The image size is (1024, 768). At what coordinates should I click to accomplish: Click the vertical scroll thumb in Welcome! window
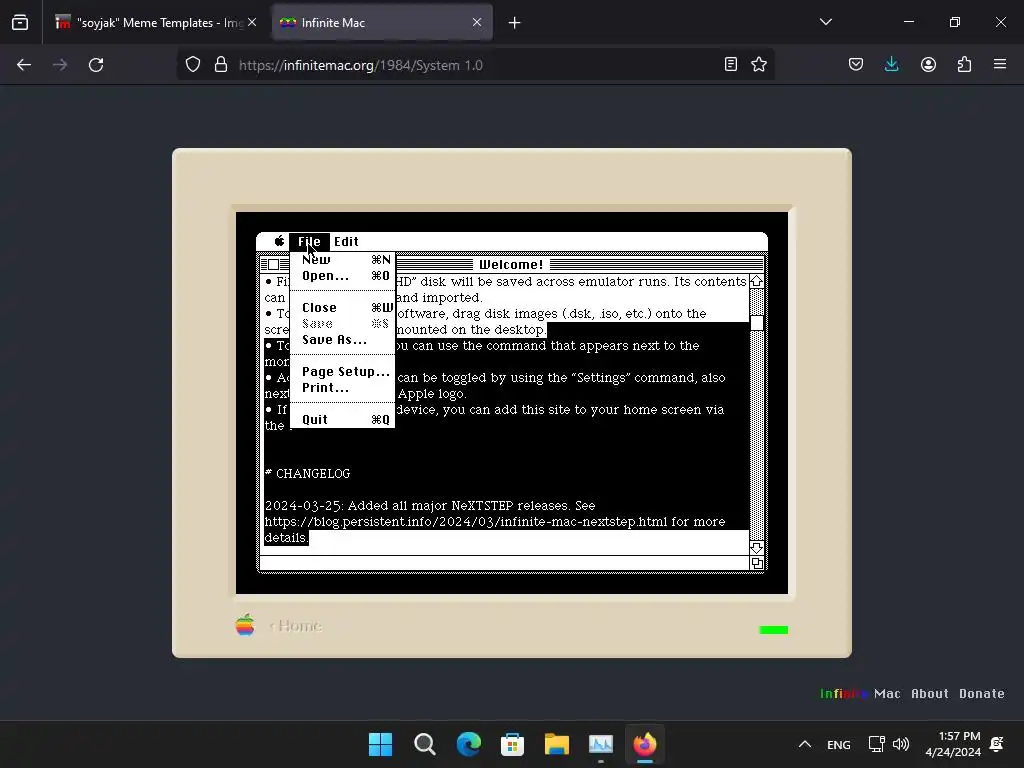756,323
